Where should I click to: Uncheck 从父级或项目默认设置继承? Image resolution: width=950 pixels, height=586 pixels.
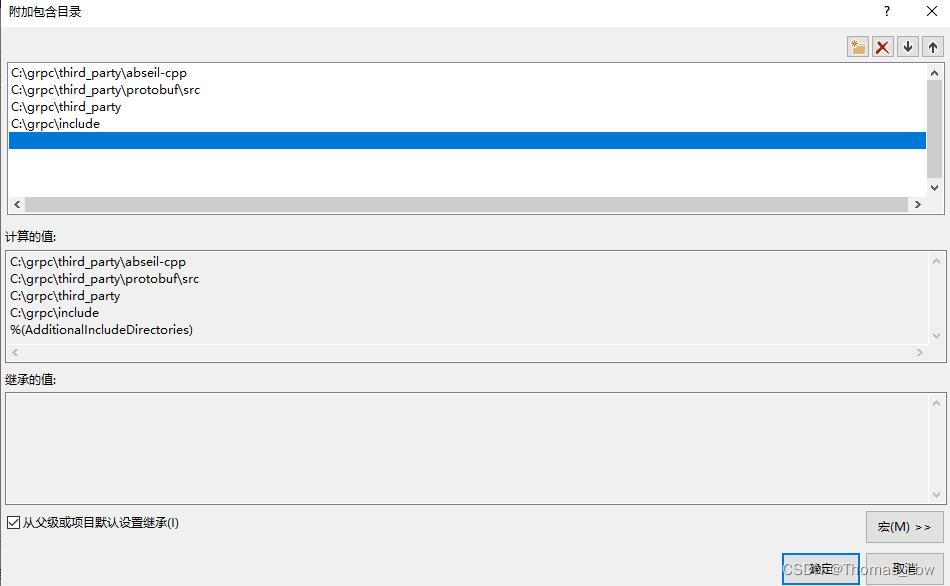point(13,522)
